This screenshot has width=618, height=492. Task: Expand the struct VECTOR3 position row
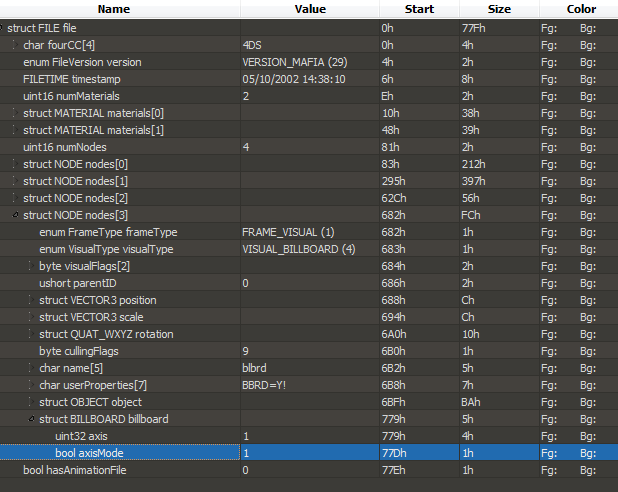(x=31, y=300)
